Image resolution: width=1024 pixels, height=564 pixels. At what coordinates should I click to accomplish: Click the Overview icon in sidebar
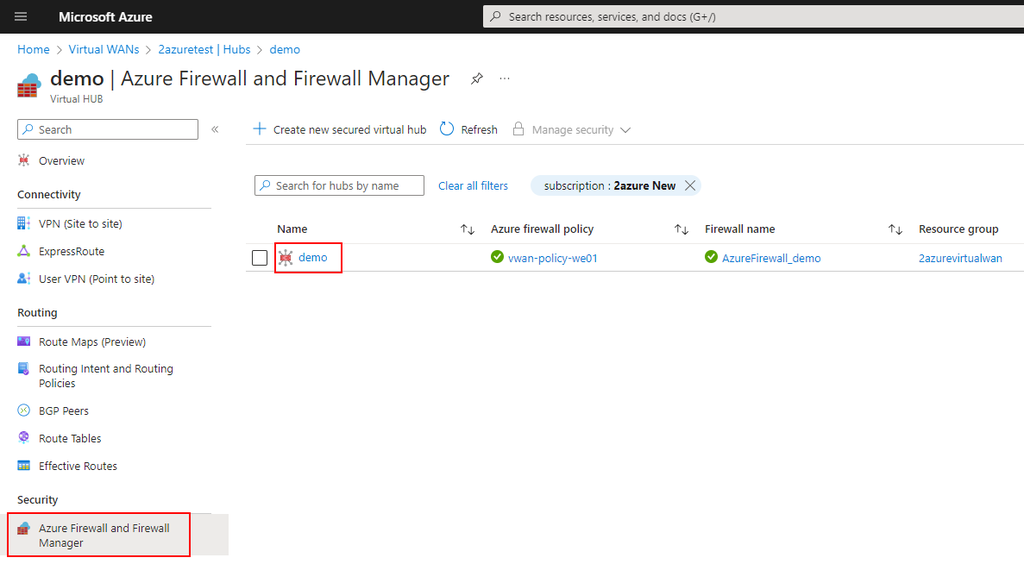click(24, 160)
